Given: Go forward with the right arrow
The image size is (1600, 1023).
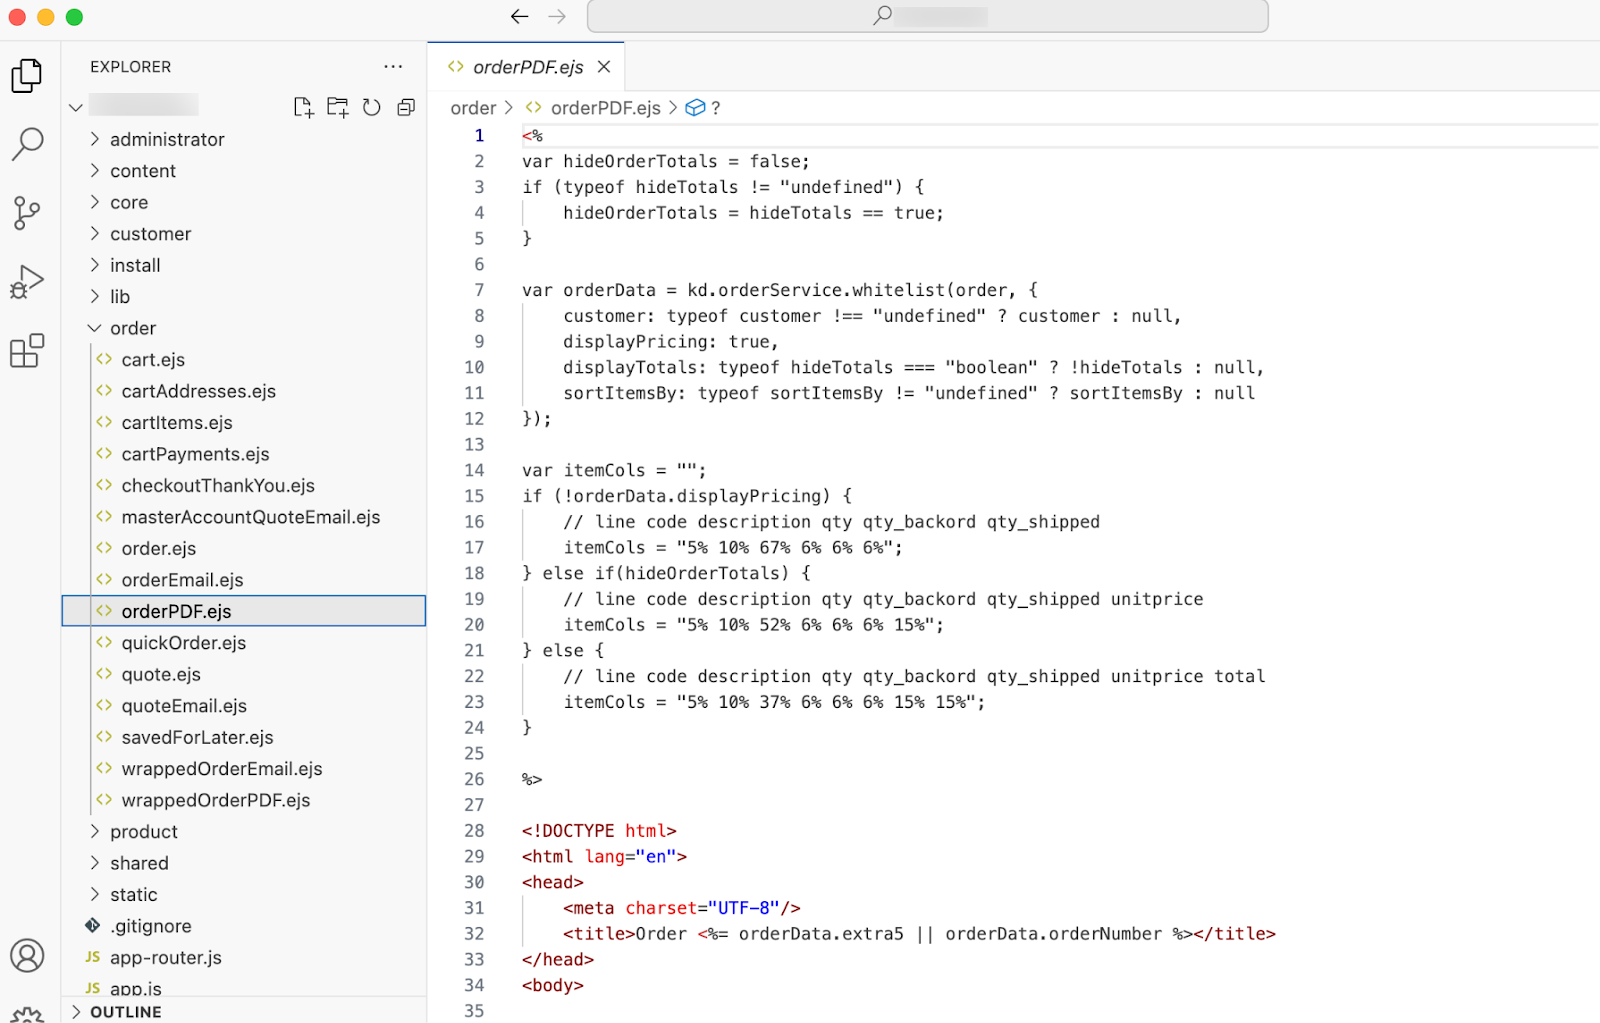Looking at the screenshot, I should pyautogui.click(x=557, y=16).
